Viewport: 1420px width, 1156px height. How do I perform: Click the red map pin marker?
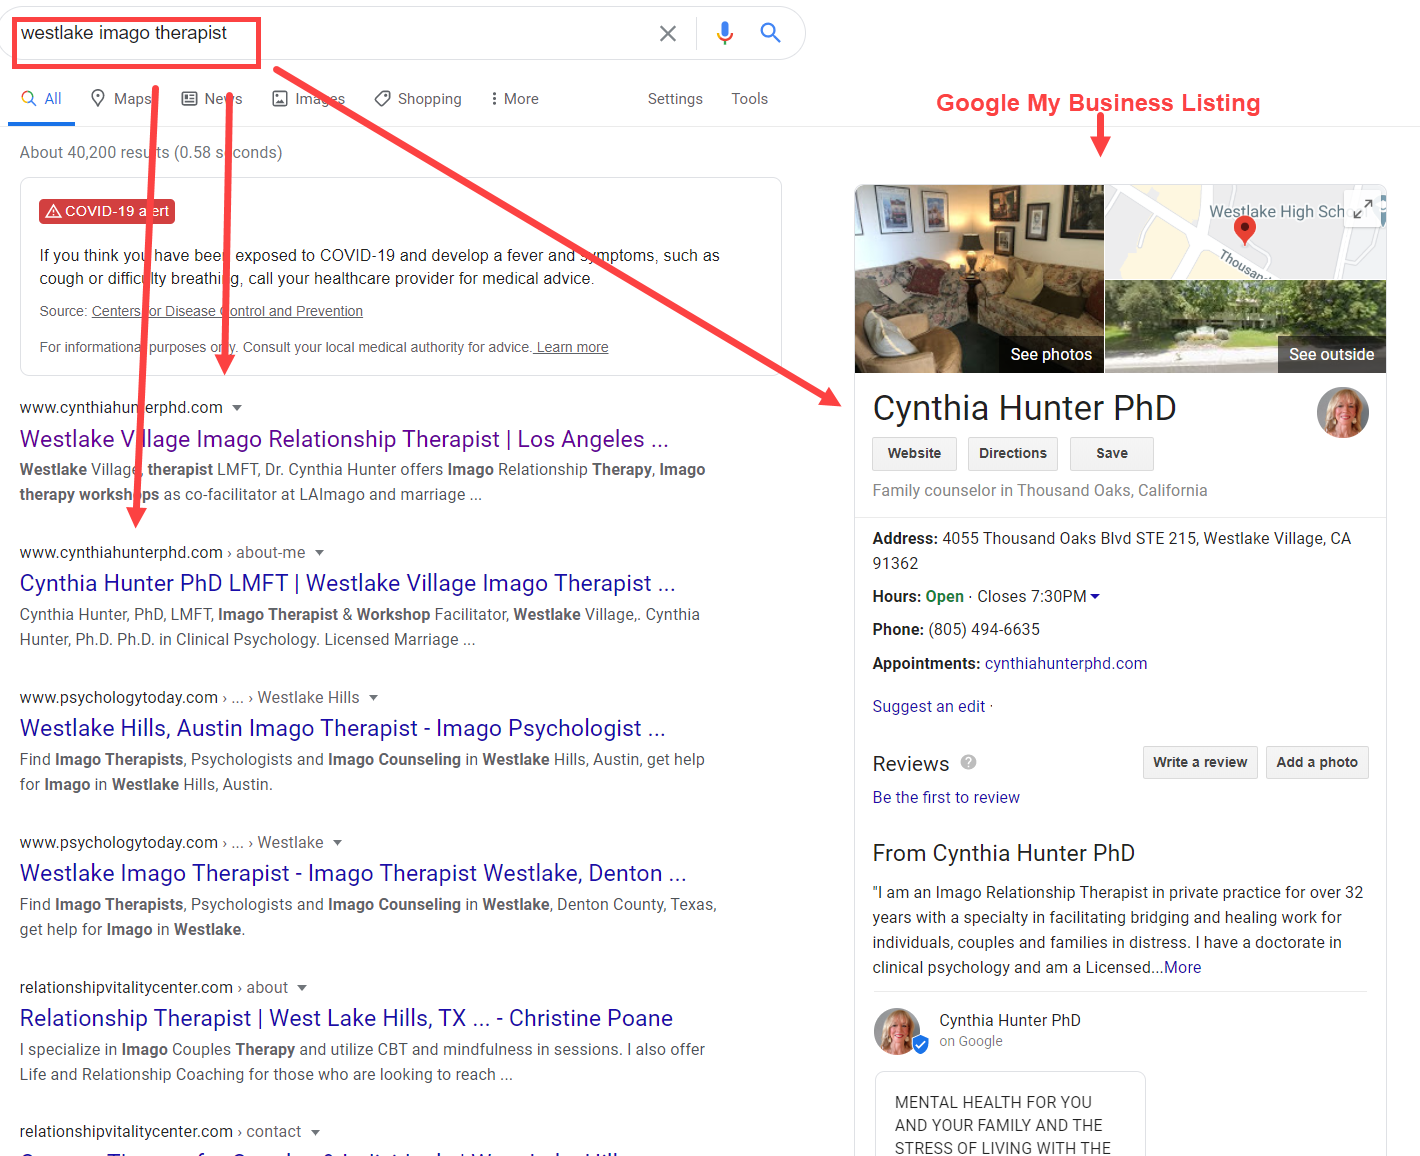point(1244,229)
